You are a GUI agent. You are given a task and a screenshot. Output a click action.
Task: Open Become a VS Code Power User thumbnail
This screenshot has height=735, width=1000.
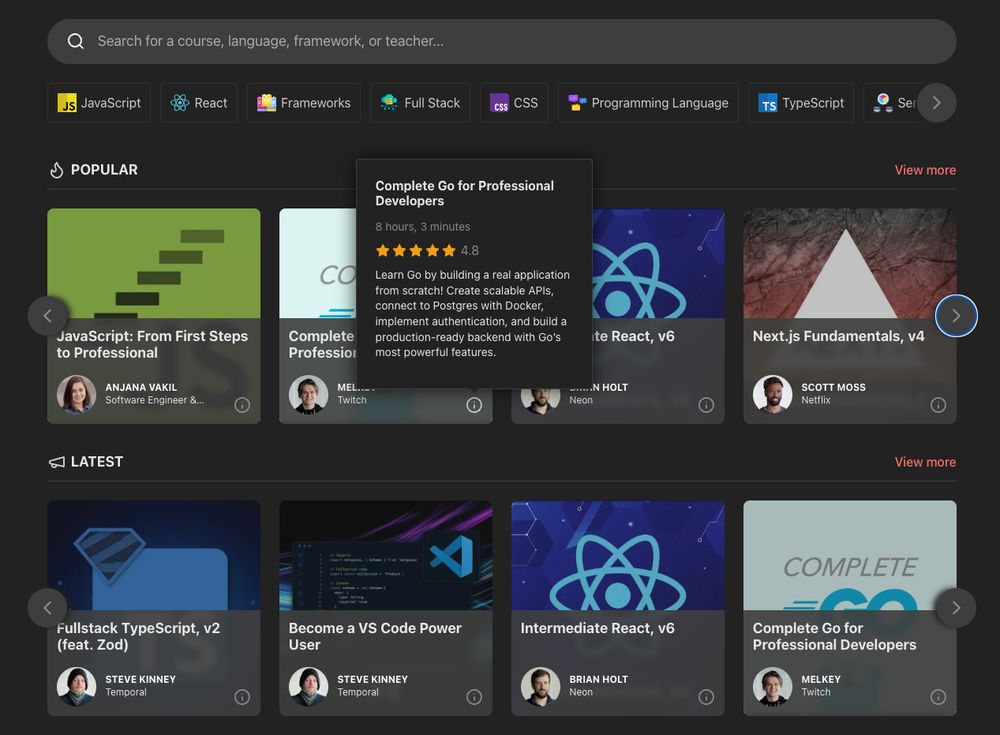click(x=386, y=555)
